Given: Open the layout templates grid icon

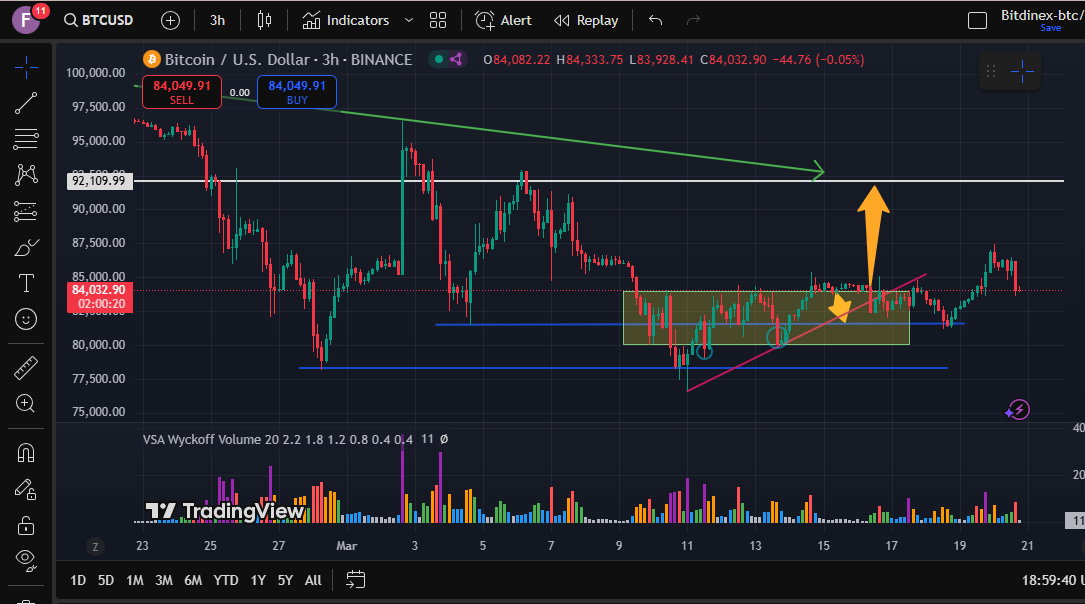Looking at the screenshot, I should pyautogui.click(x=438, y=21).
